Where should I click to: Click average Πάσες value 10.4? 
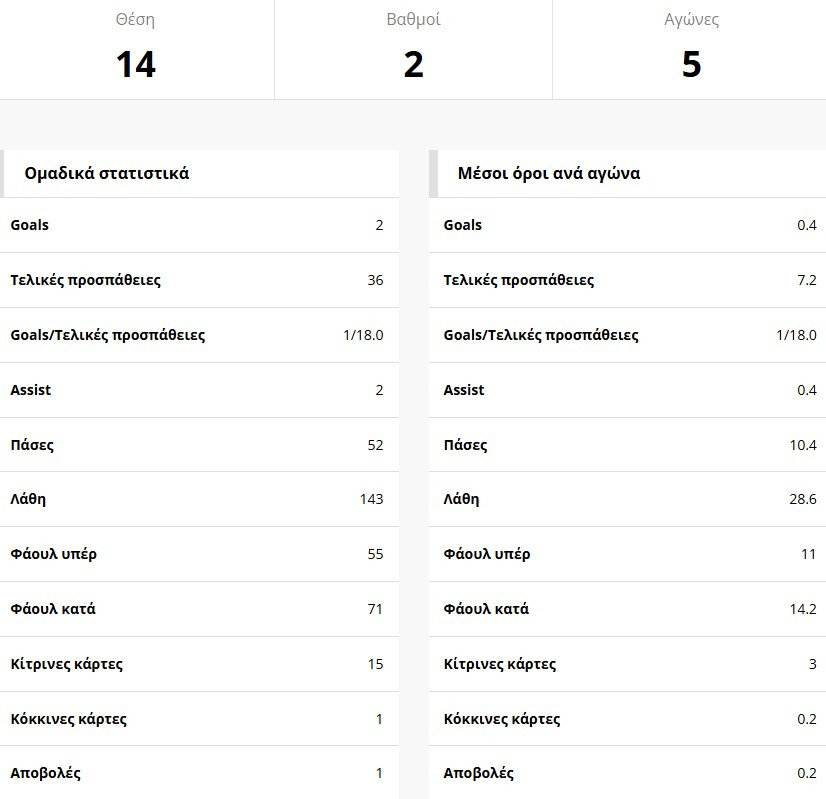click(x=803, y=445)
